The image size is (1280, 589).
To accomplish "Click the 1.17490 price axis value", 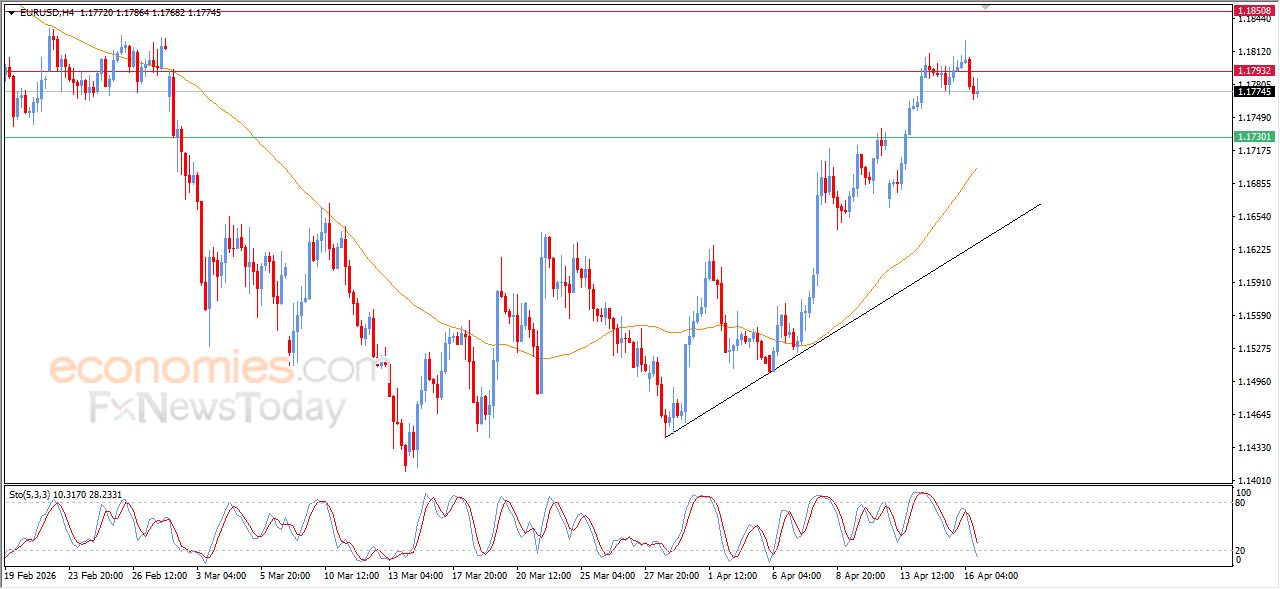I will coord(1253,118).
